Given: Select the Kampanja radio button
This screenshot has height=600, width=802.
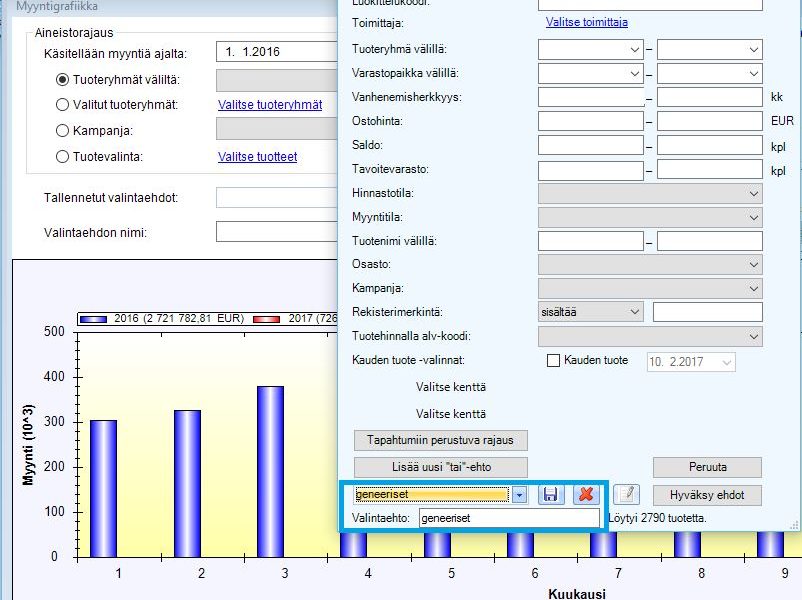Looking at the screenshot, I should [62, 130].
